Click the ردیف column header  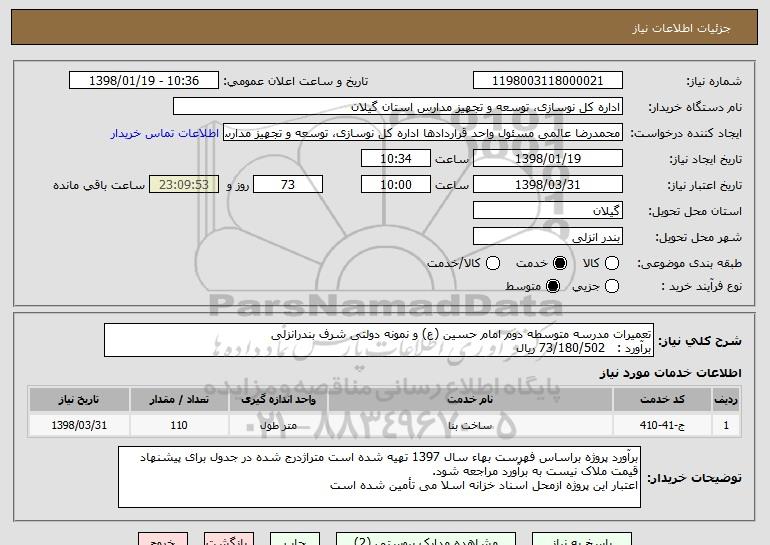(726, 400)
